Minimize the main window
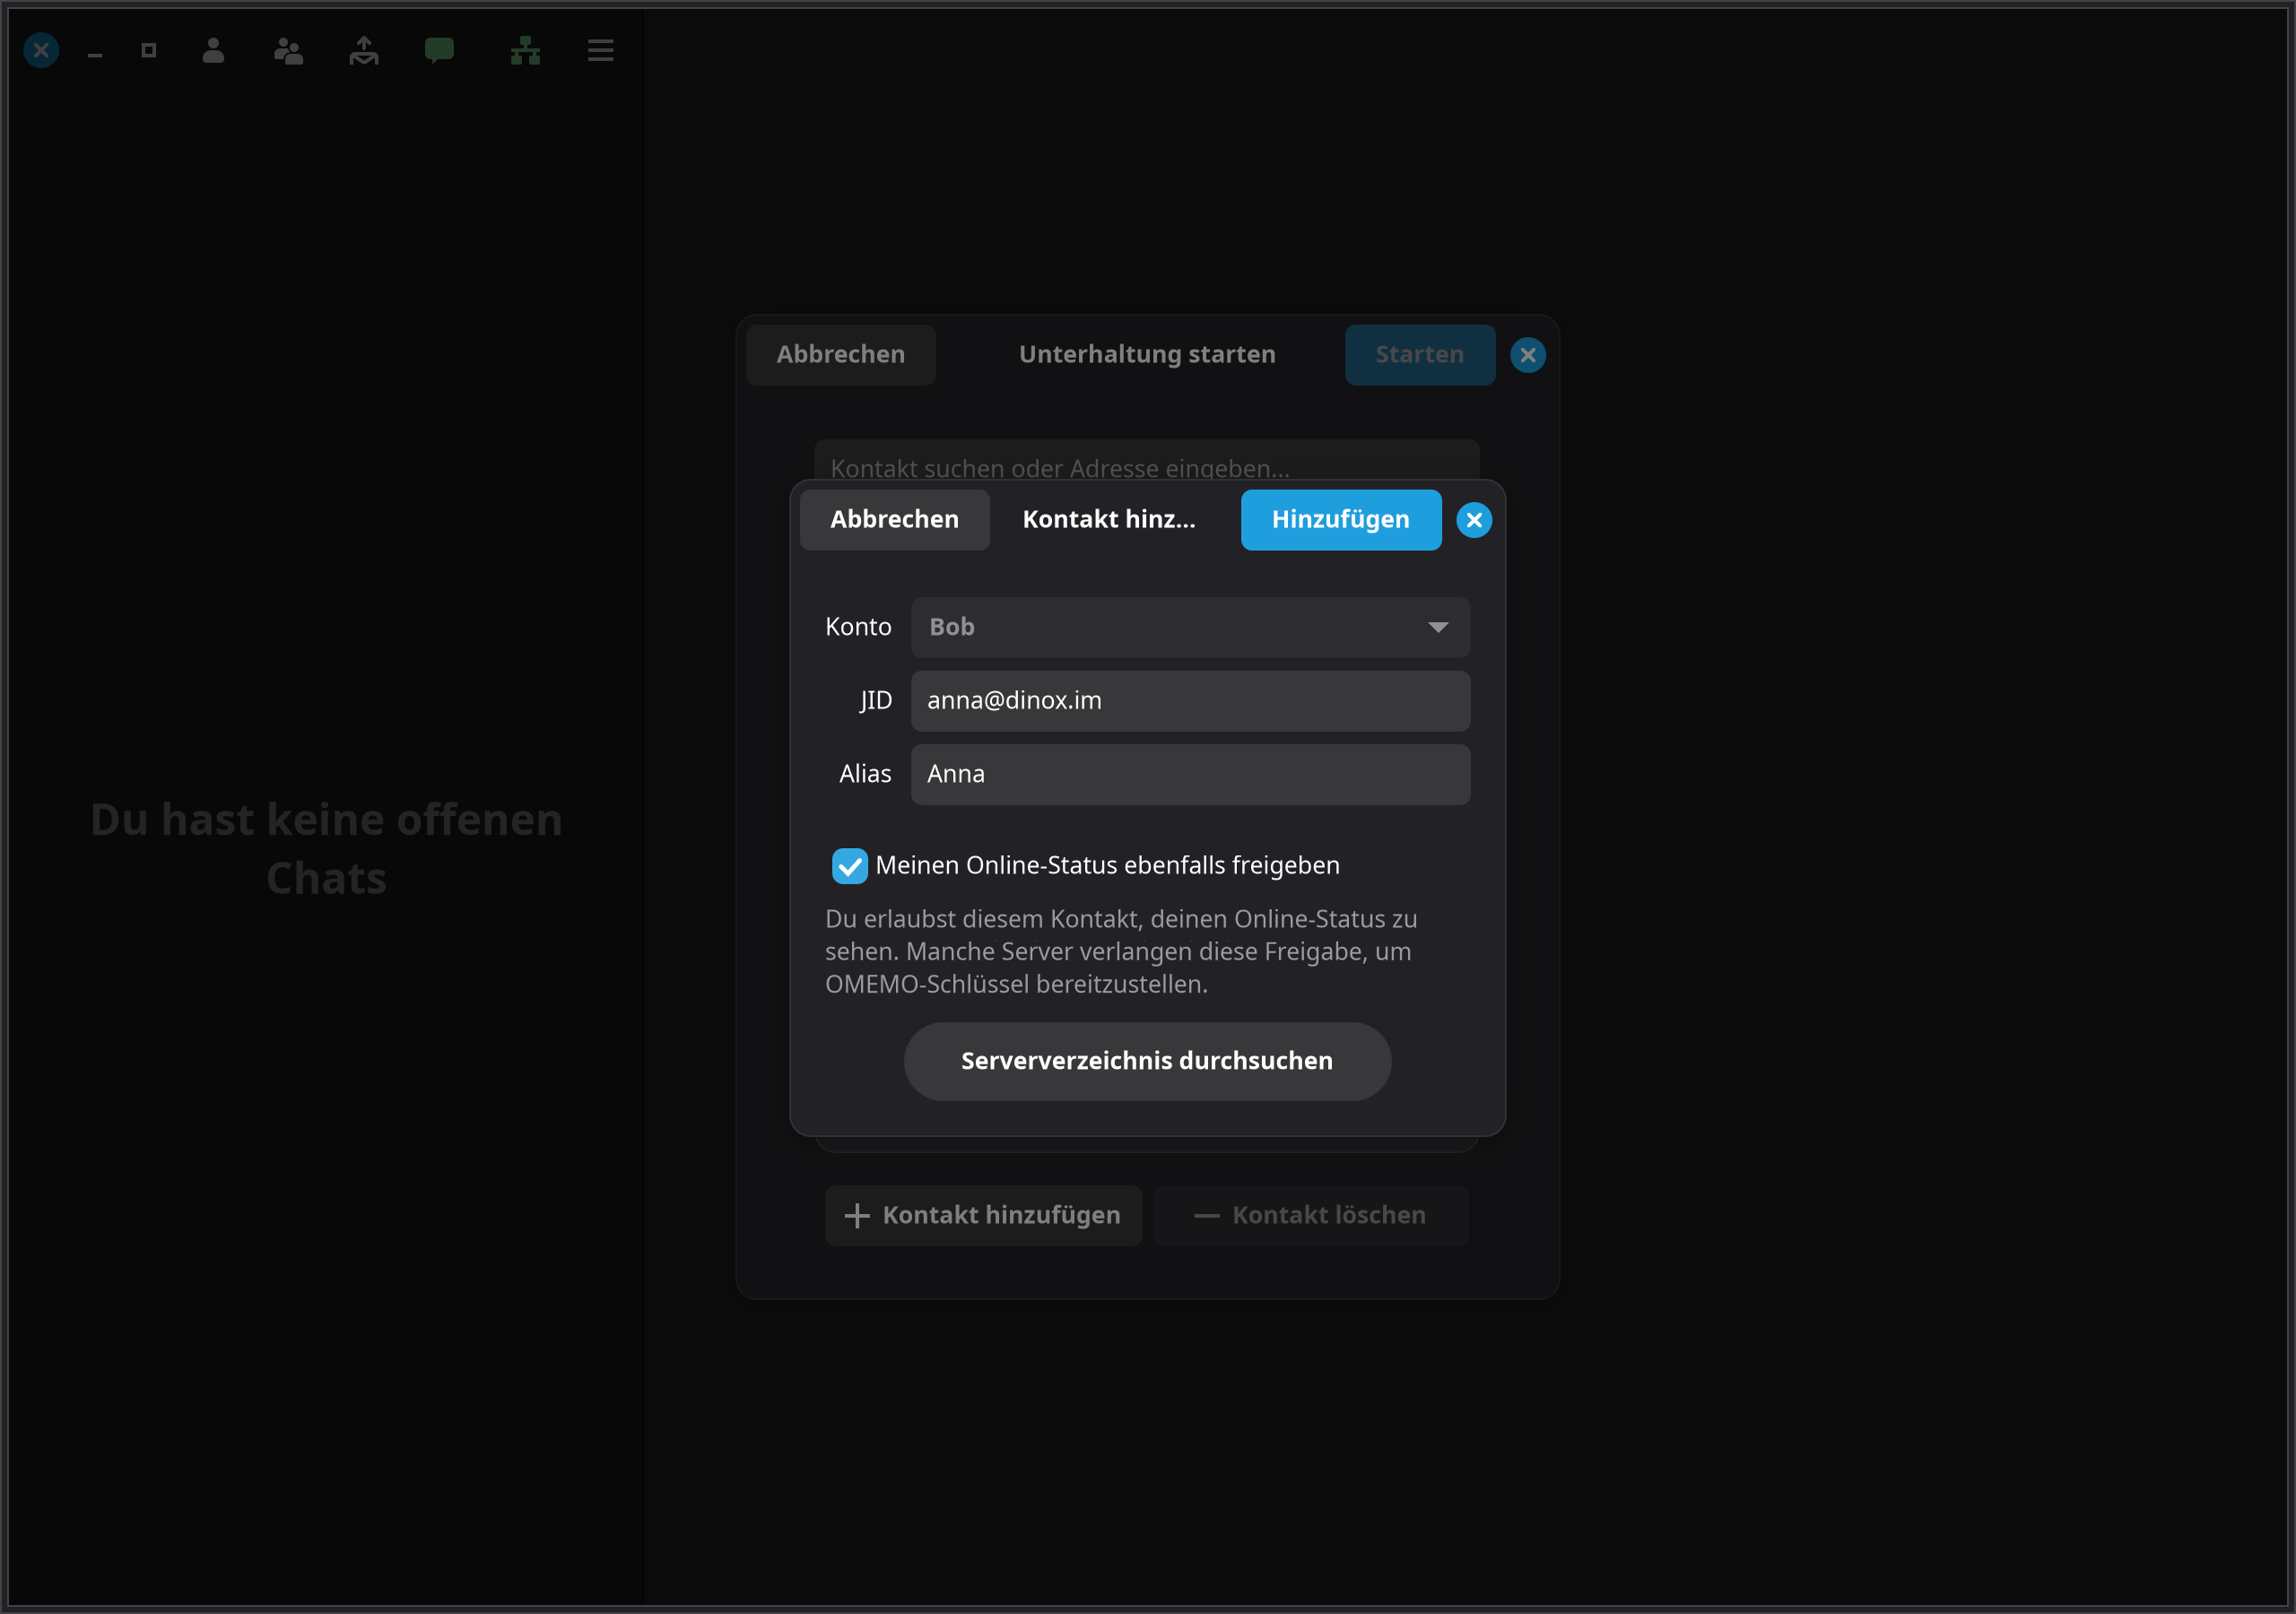 point(95,55)
